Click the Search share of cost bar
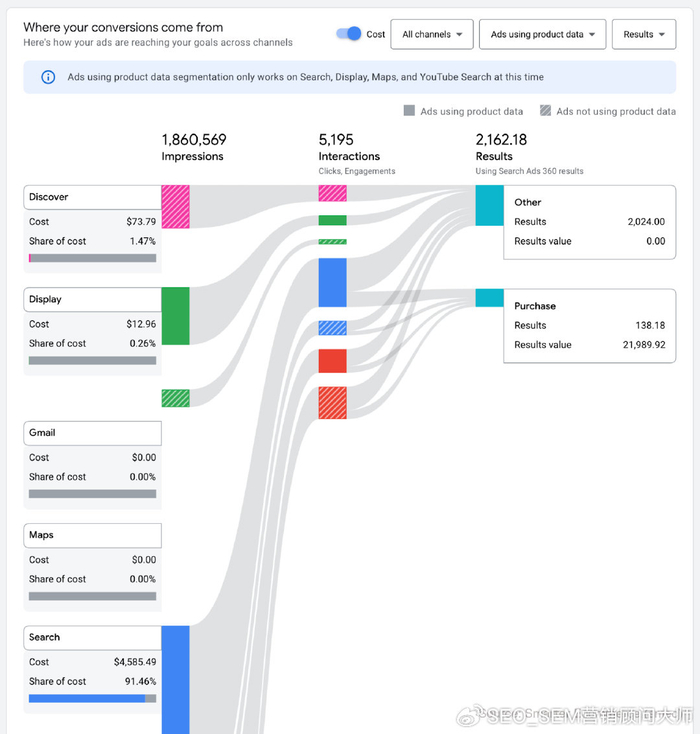 tap(92, 699)
